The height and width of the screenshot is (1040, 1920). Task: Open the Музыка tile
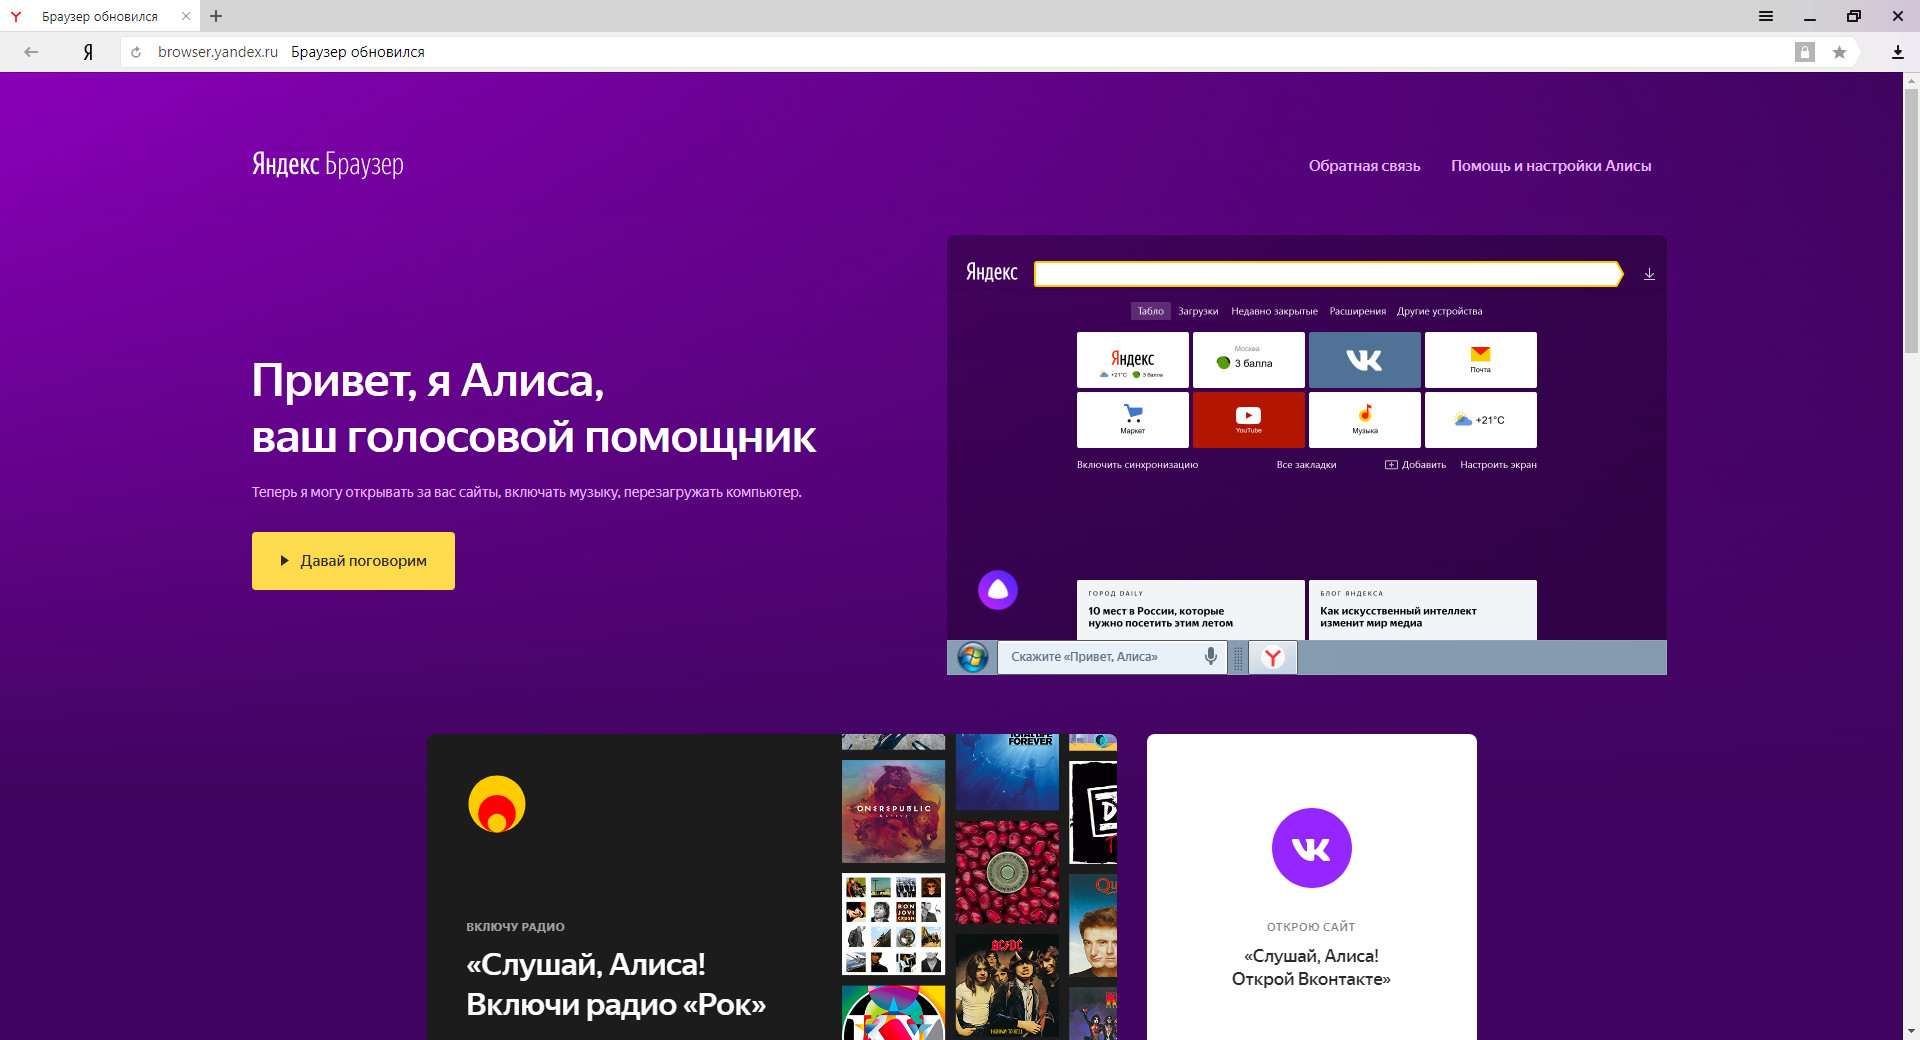click(x=1365, y=420)
